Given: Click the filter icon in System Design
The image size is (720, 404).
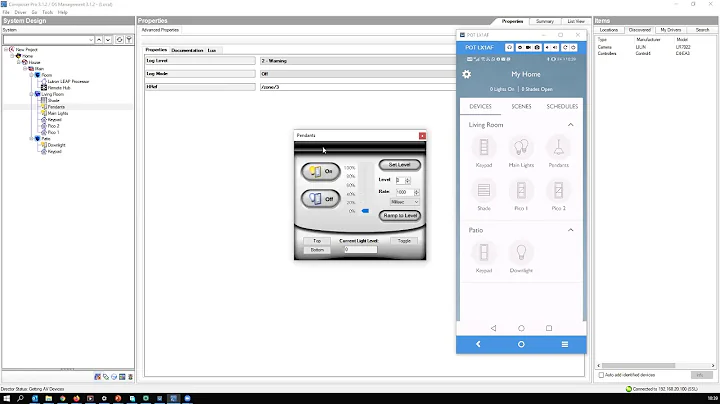Looking at the screenshot, I should point(129,40).
